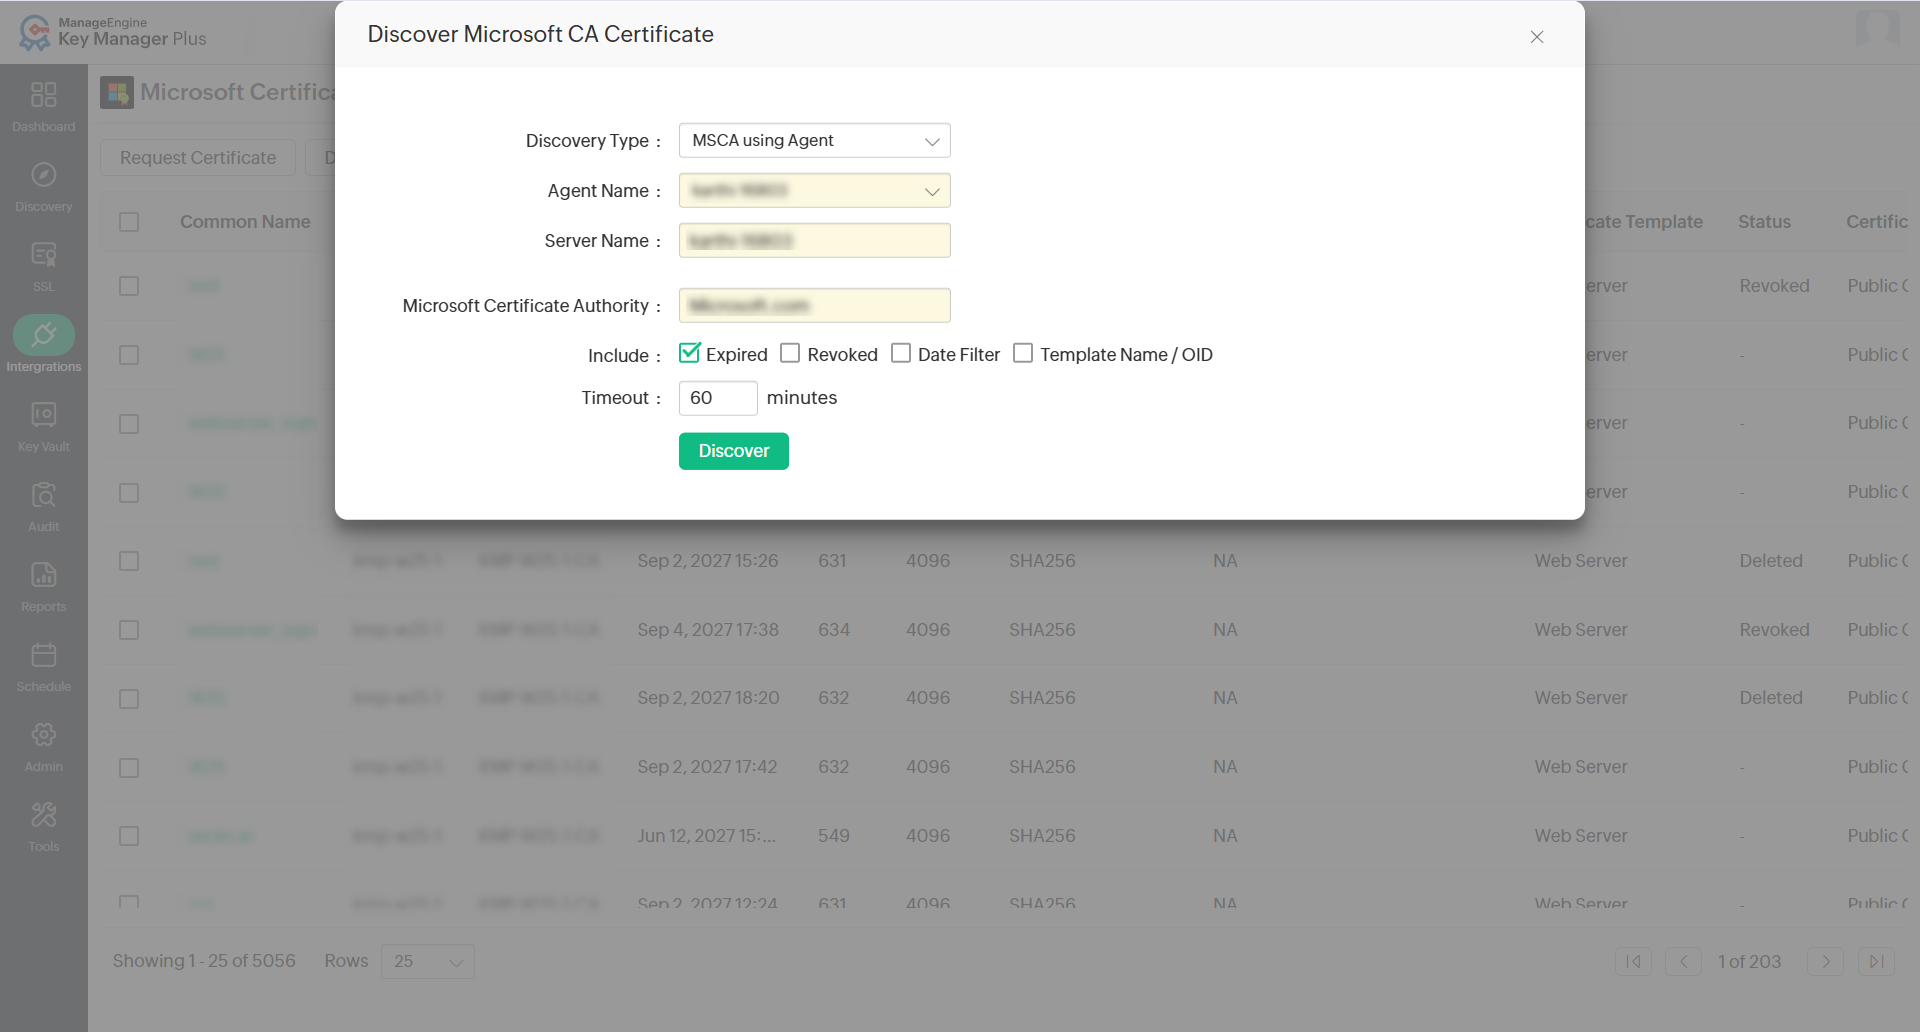Go to the next page of results
Viewport: 1920px width, 1032px height.
[1826, 961]
